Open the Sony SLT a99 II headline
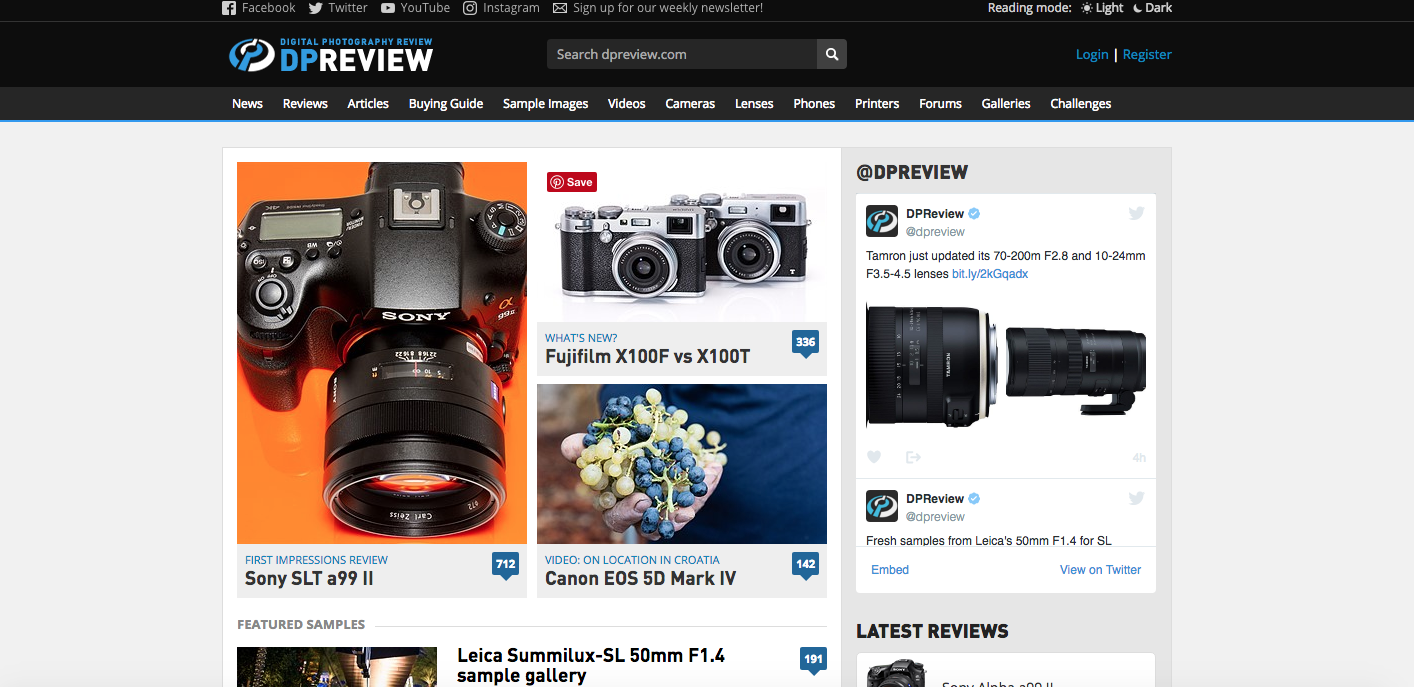1414x687 pixels. pos(309,578)
